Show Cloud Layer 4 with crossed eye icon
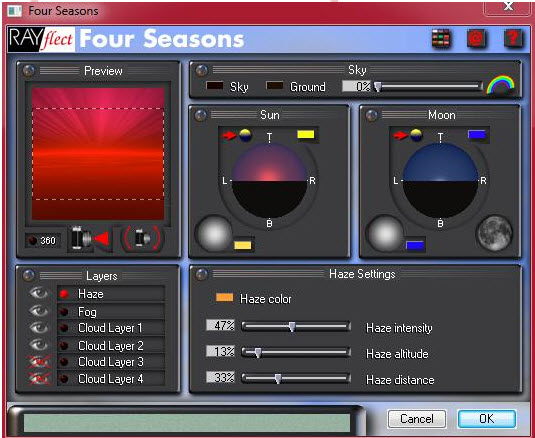 (x=39, y=379)
